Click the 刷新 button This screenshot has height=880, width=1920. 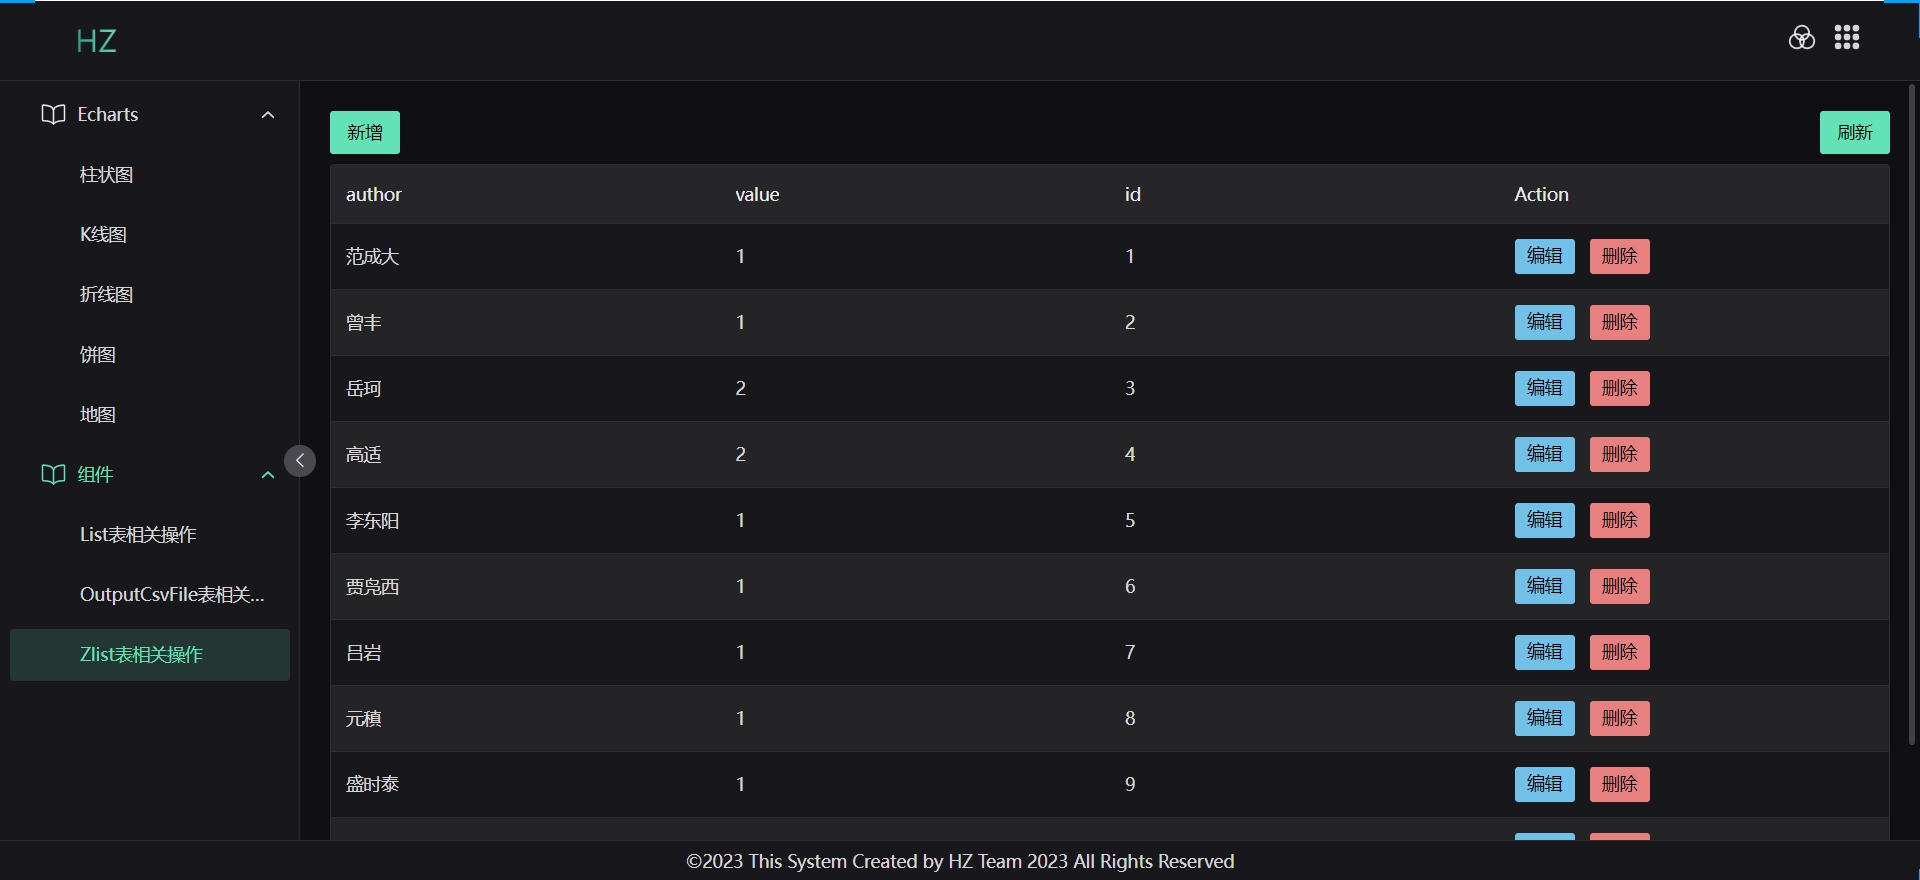click(1854, 132)
